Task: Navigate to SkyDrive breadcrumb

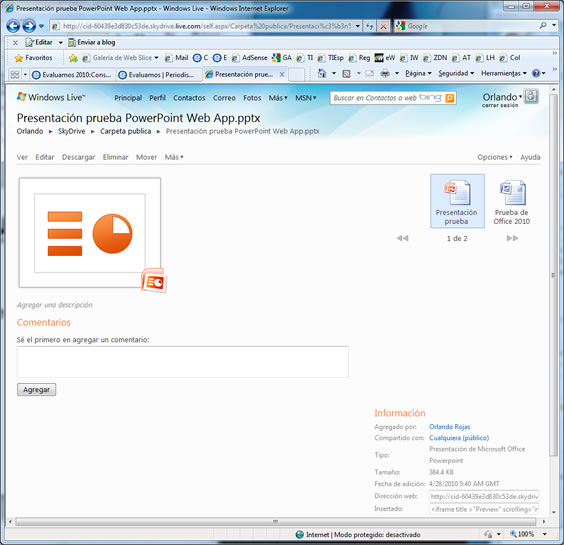Action: [x=72, y=131]
